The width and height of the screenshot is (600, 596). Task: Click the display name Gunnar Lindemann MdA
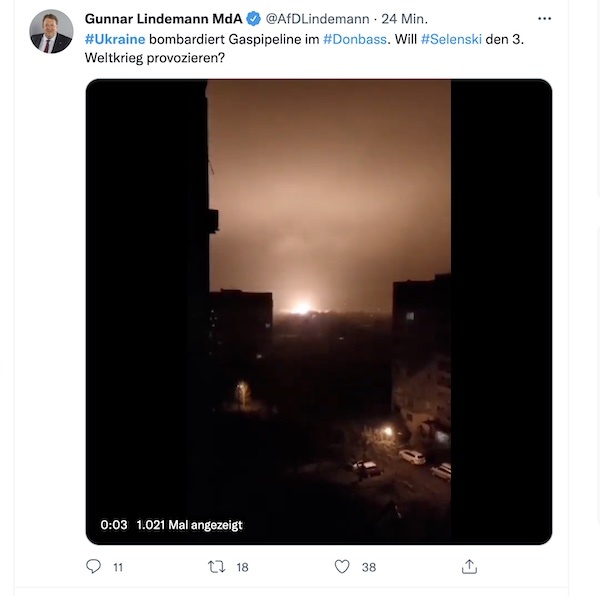click(163, 18)
